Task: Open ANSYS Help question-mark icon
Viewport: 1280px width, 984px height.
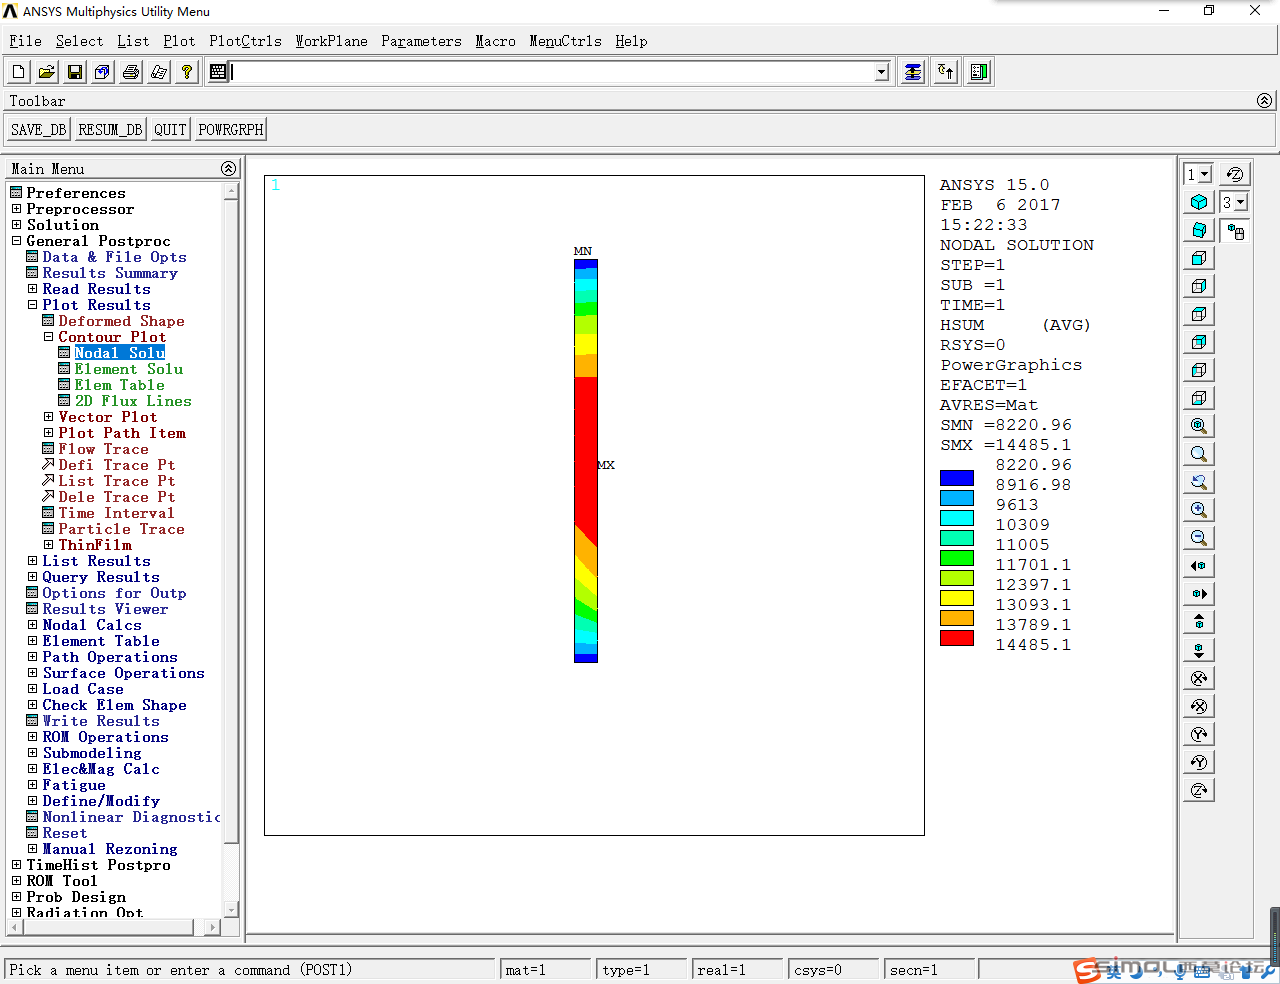Action: [187, 72]
